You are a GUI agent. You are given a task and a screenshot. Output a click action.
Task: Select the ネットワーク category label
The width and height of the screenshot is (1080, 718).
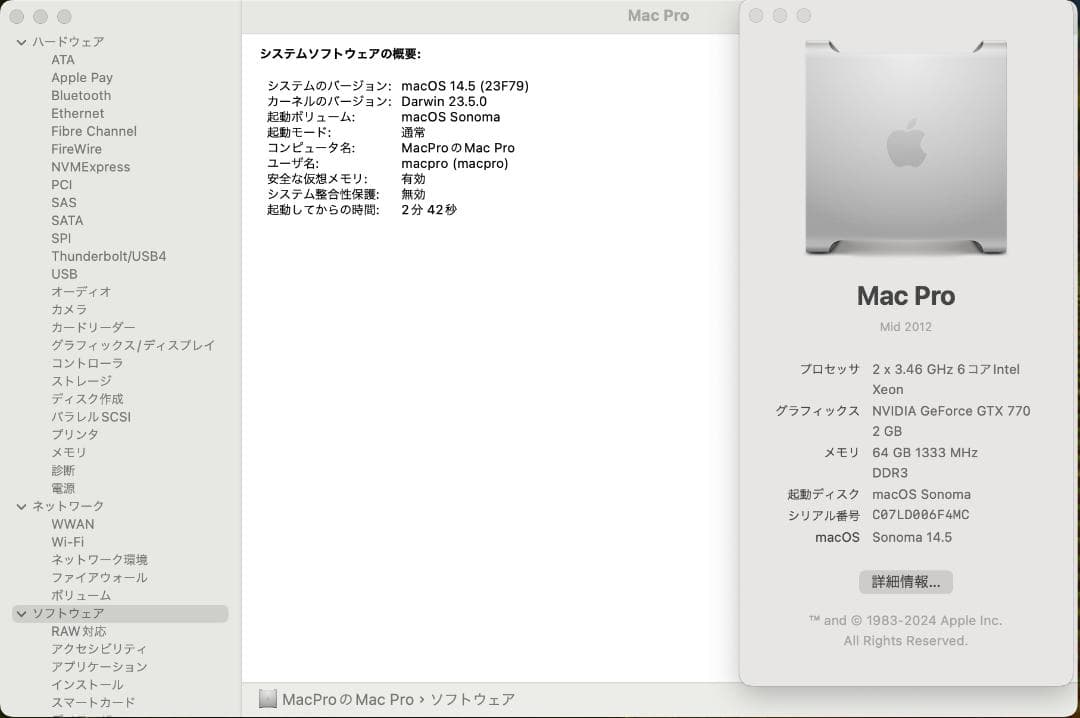tap(68, 506)
